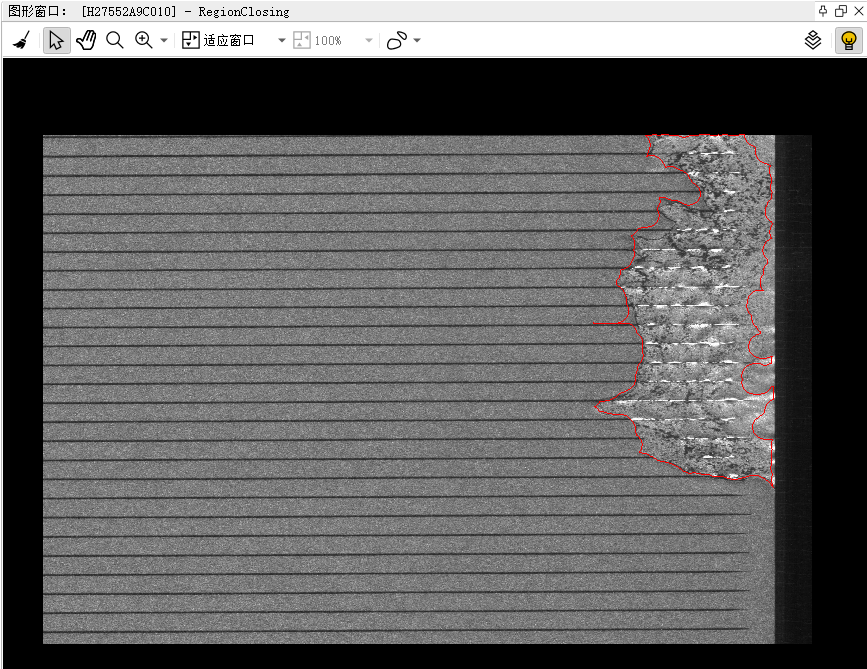The width and height of the screenshot is (867, 669).
Task: Click the red-outlined defect region in image
Action: 700,310
